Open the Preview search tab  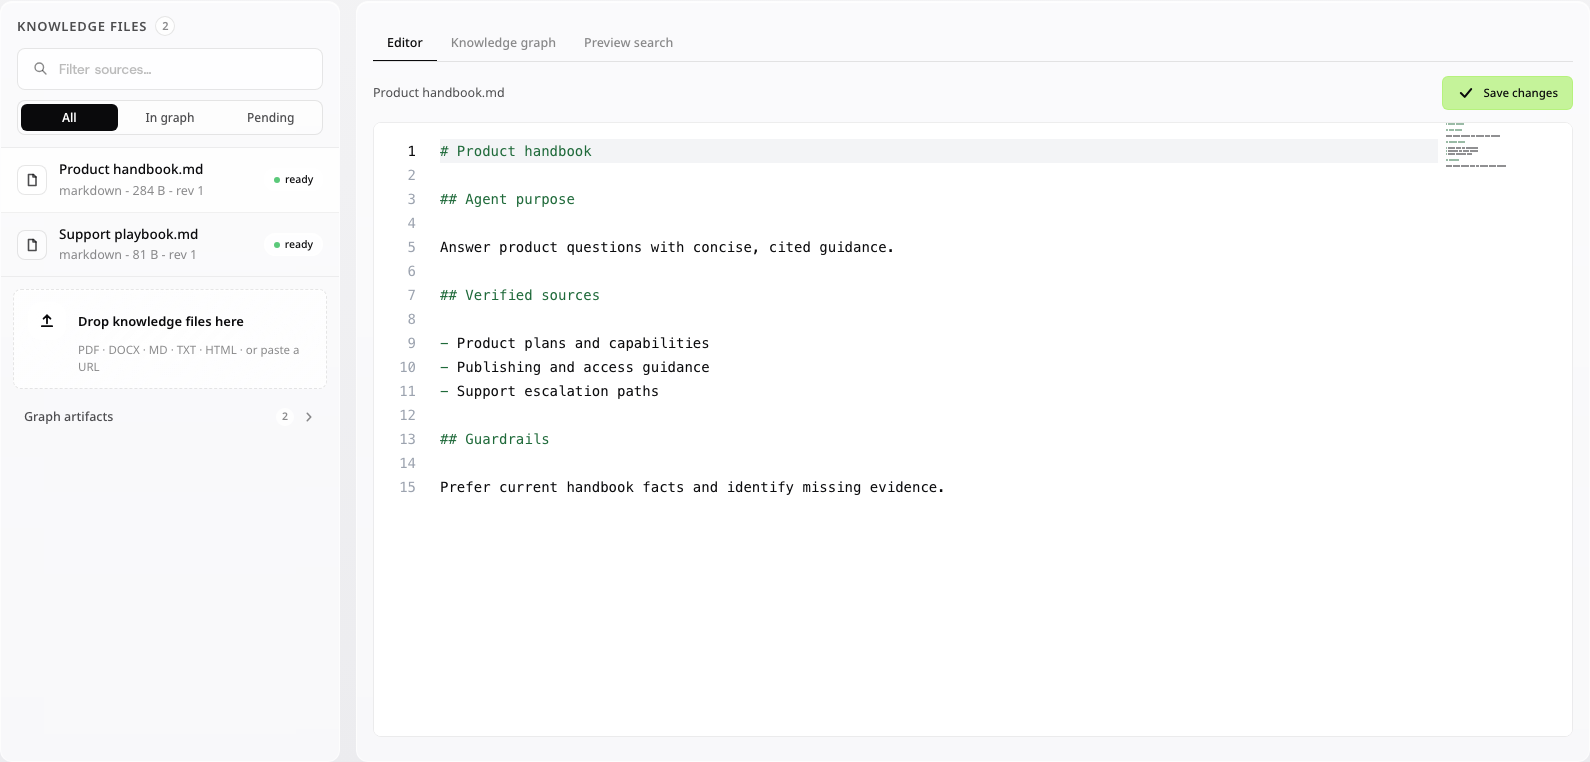[x=628, y=42]
